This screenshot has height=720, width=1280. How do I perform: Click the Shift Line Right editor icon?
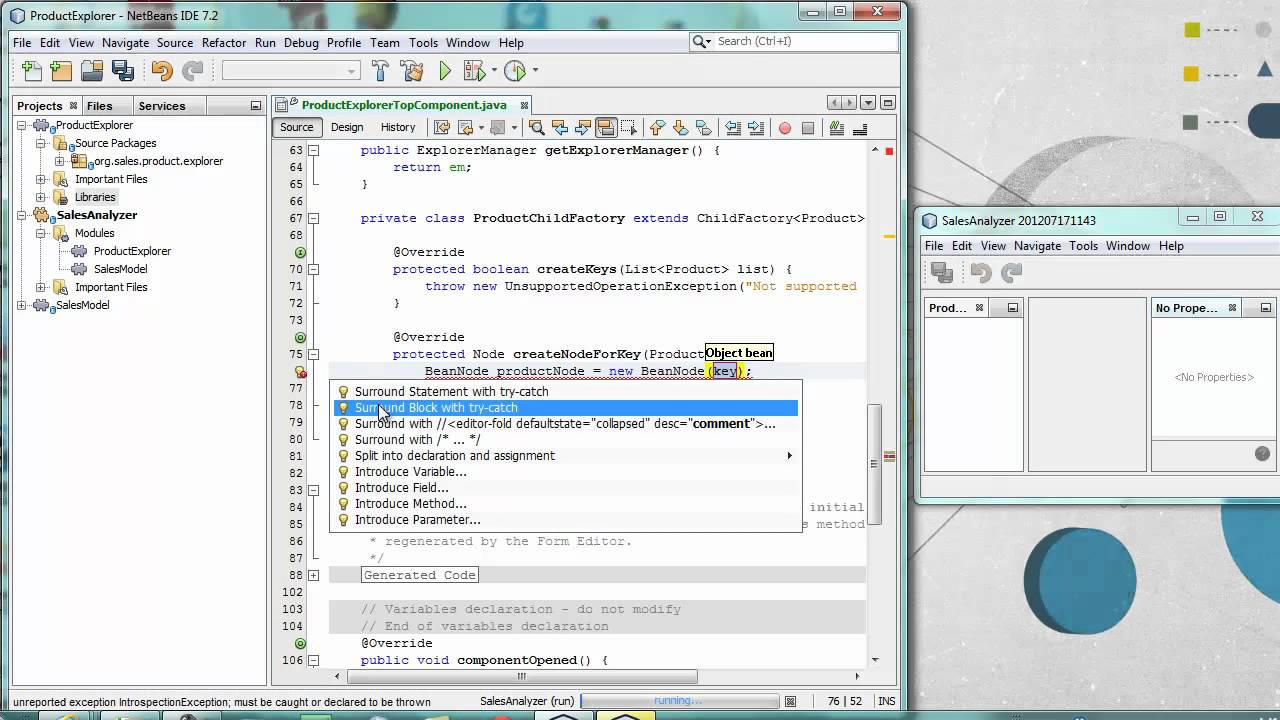(x=756, y=128)
